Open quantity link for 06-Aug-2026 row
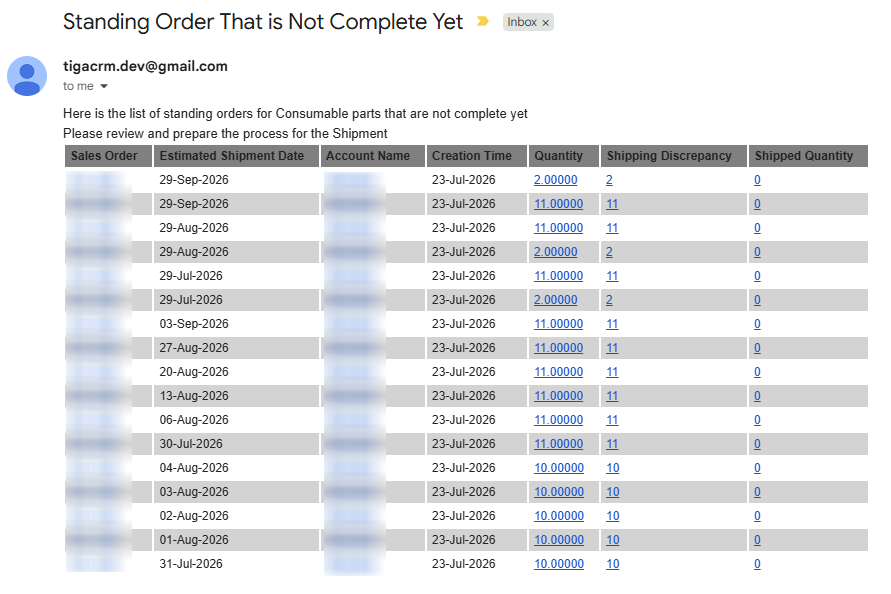 point(558,420)
